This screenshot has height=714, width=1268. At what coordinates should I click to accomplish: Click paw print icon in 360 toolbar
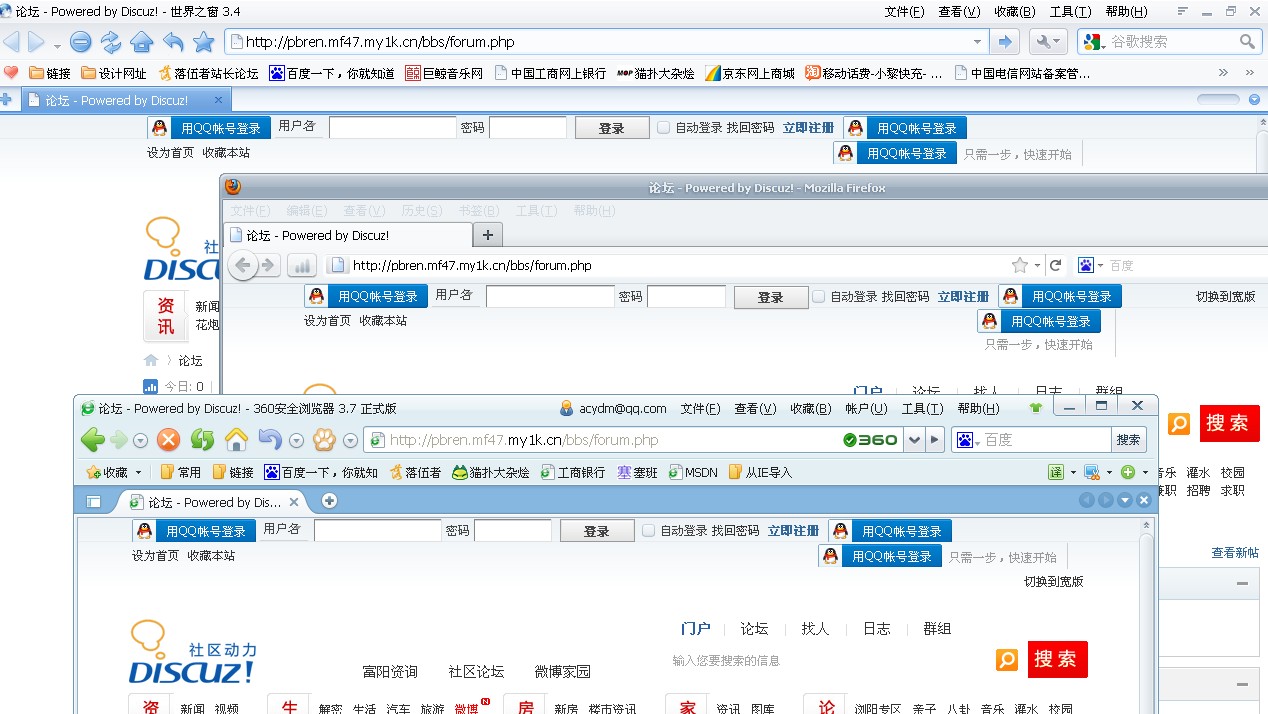coord(325,439)
